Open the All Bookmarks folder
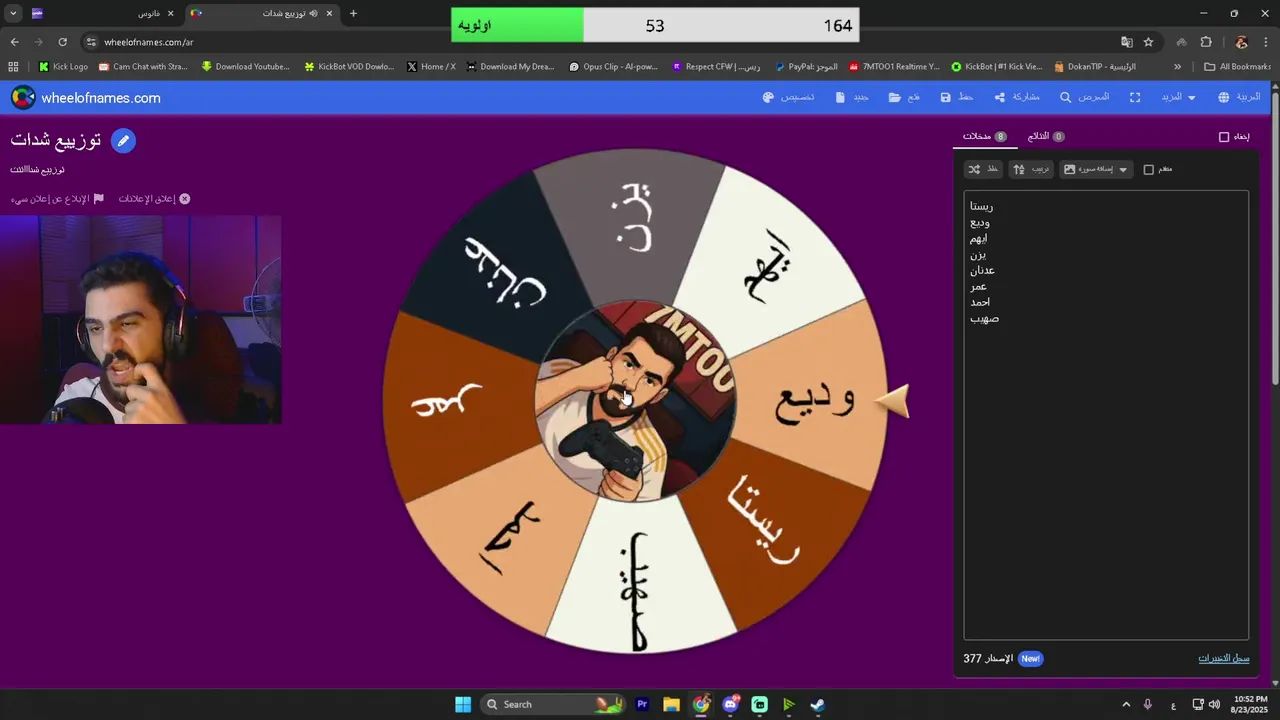The image size is (1280, 720). coord(1238,66)
